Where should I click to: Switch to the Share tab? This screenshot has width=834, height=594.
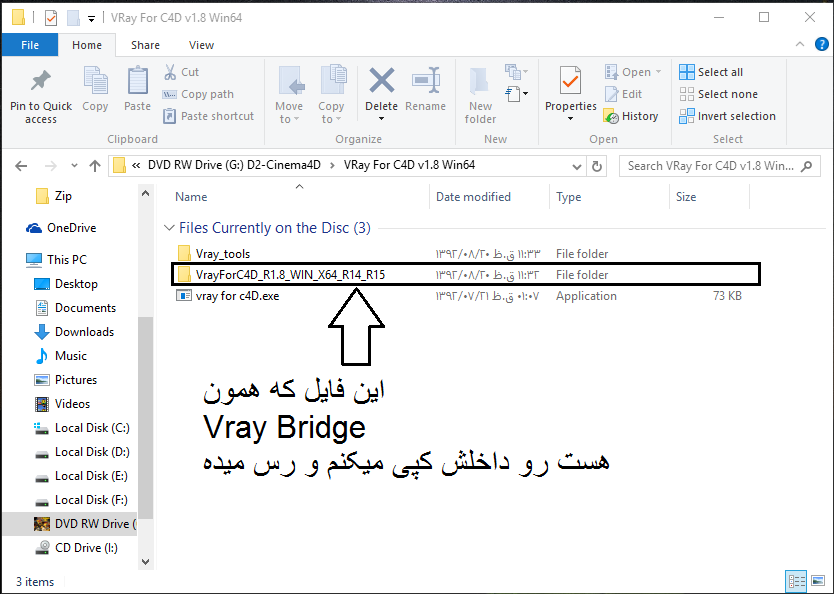tap(145, 45)
